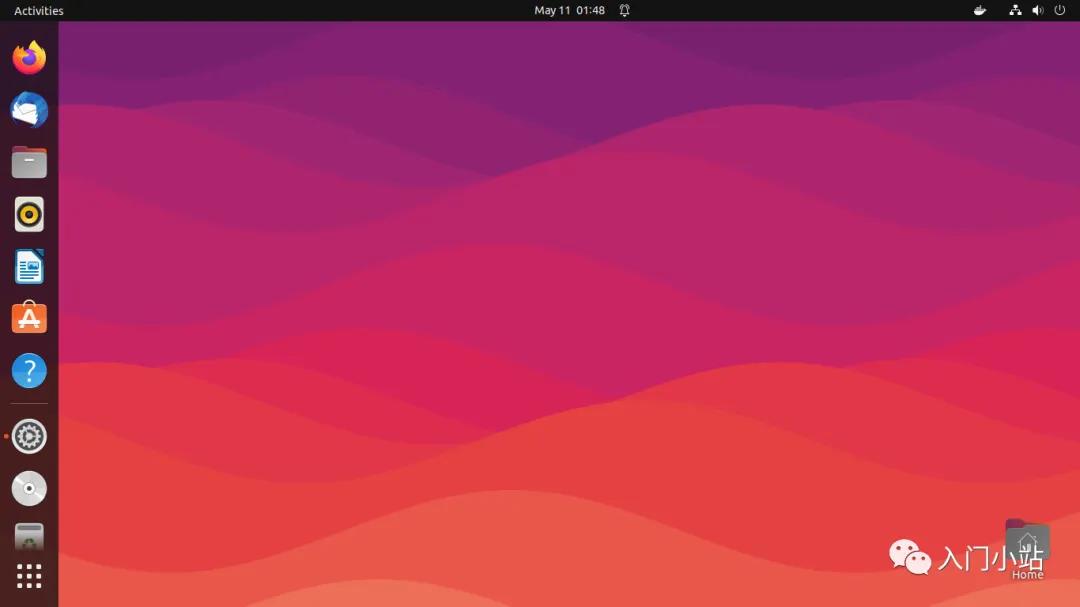This screenshot has height=607, width=1080.
Task: Open the Ubuntu Software store
Action: pos(29,318)
